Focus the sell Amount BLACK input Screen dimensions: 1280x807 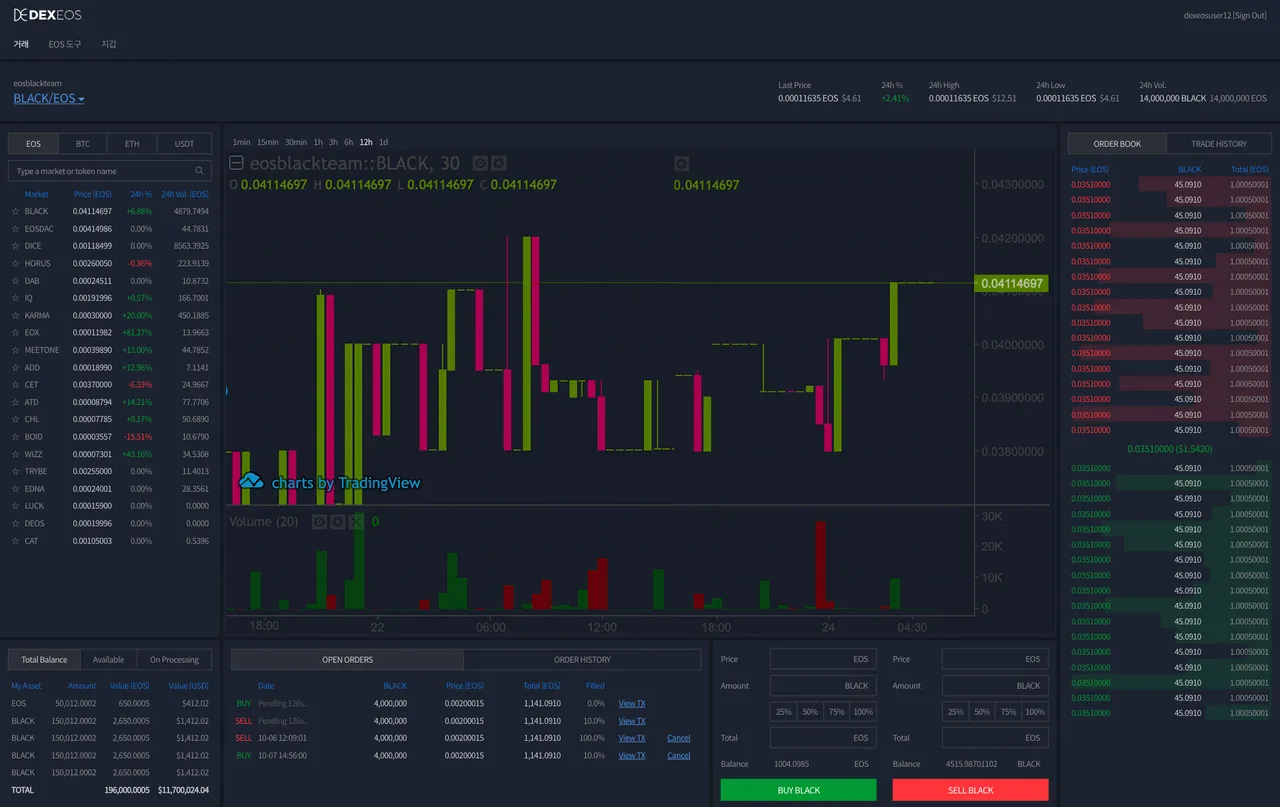click(995, 686)
